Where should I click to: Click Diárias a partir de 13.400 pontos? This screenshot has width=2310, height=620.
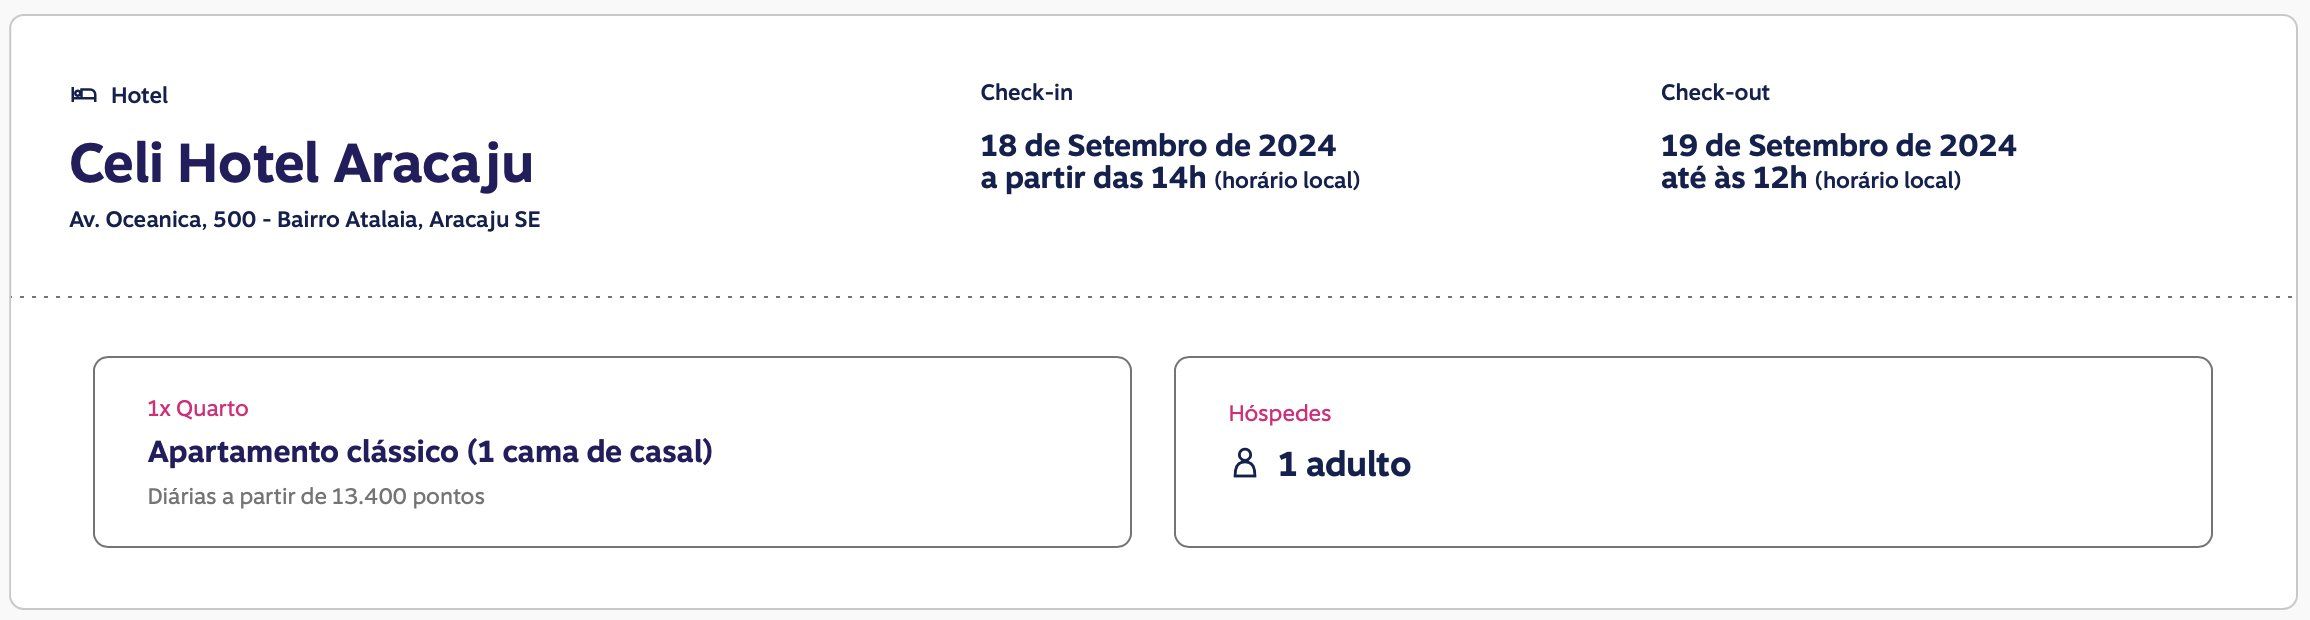click(316, 497)
